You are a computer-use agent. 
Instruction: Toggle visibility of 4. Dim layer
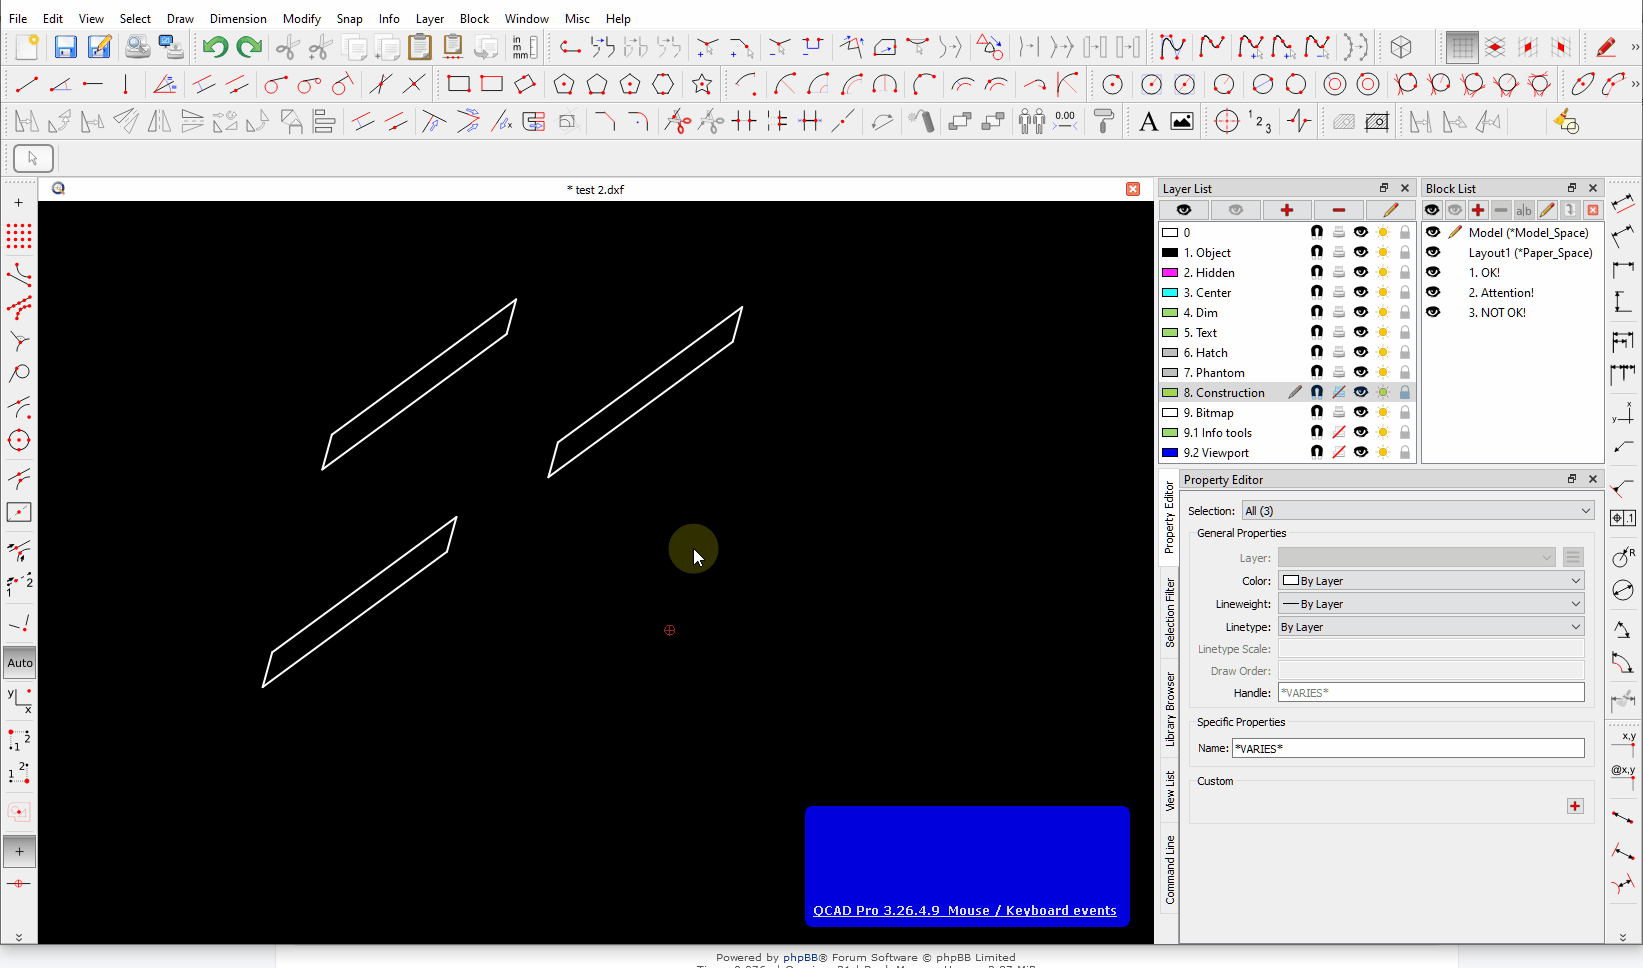click(x=1361, y=312)
